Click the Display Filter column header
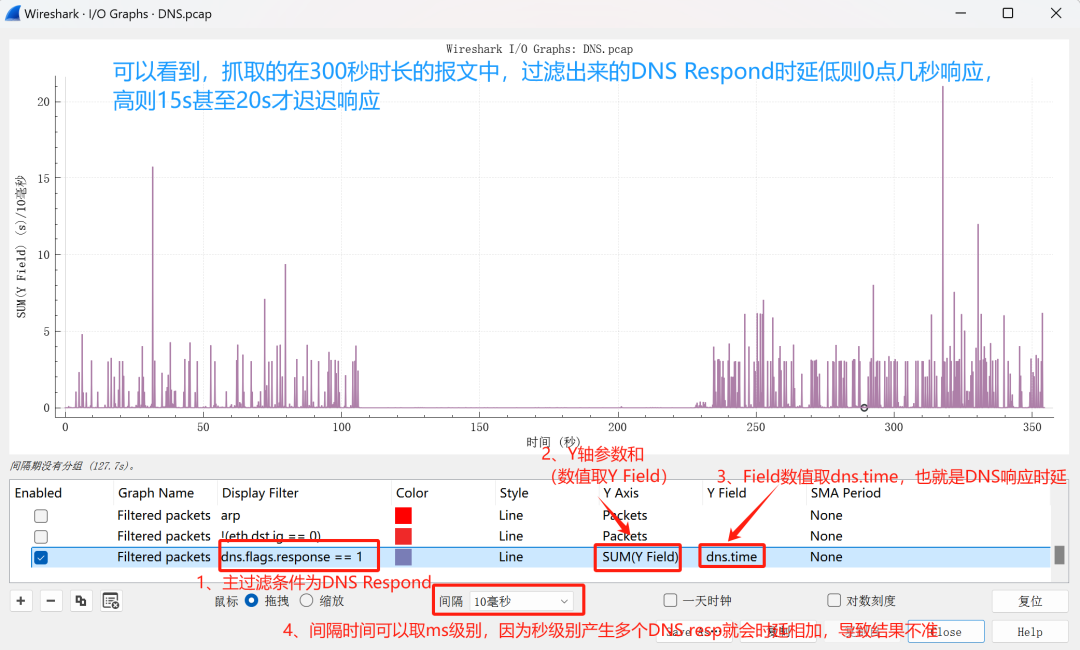This screenshot has height=650, width=1080. [260, 493]
